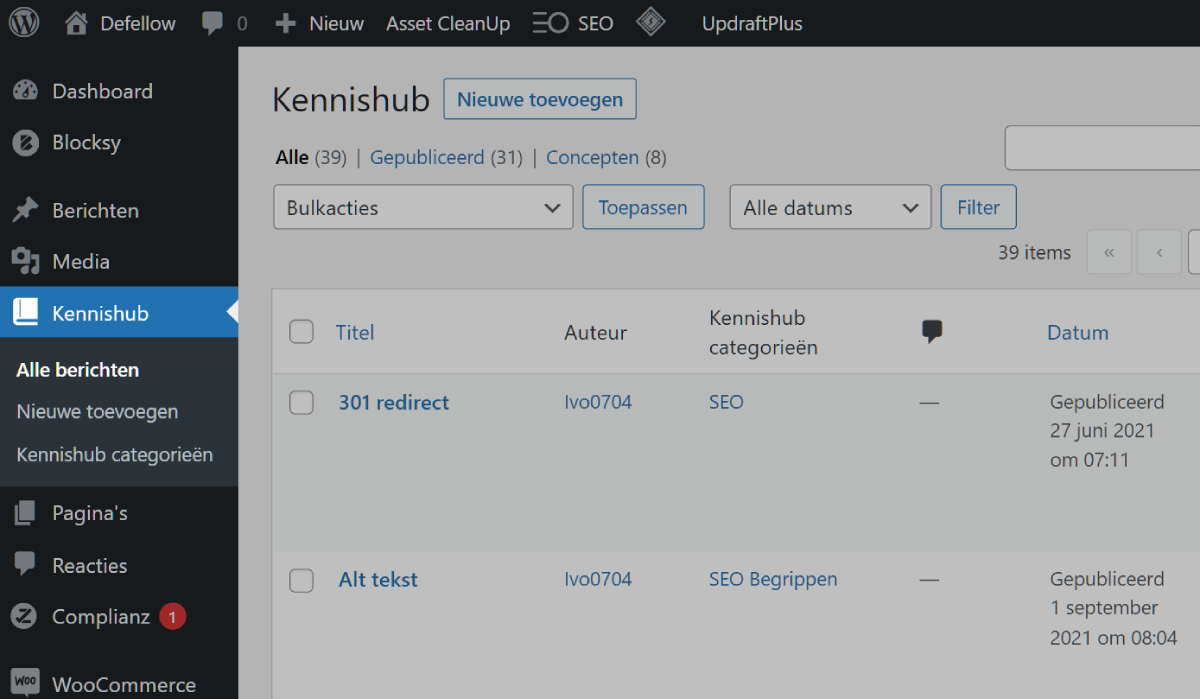Click the SEO toggle icon in admin bar
Image resolution: width=1200 pixels, height=699 pixels.
click(550, 23)
